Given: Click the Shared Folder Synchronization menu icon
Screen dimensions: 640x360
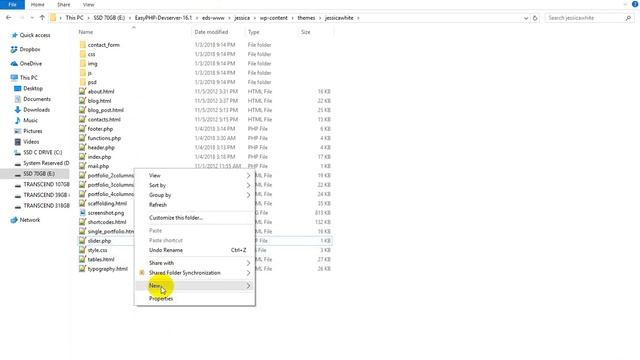Looking at the screenshot, I should [142, 273].
